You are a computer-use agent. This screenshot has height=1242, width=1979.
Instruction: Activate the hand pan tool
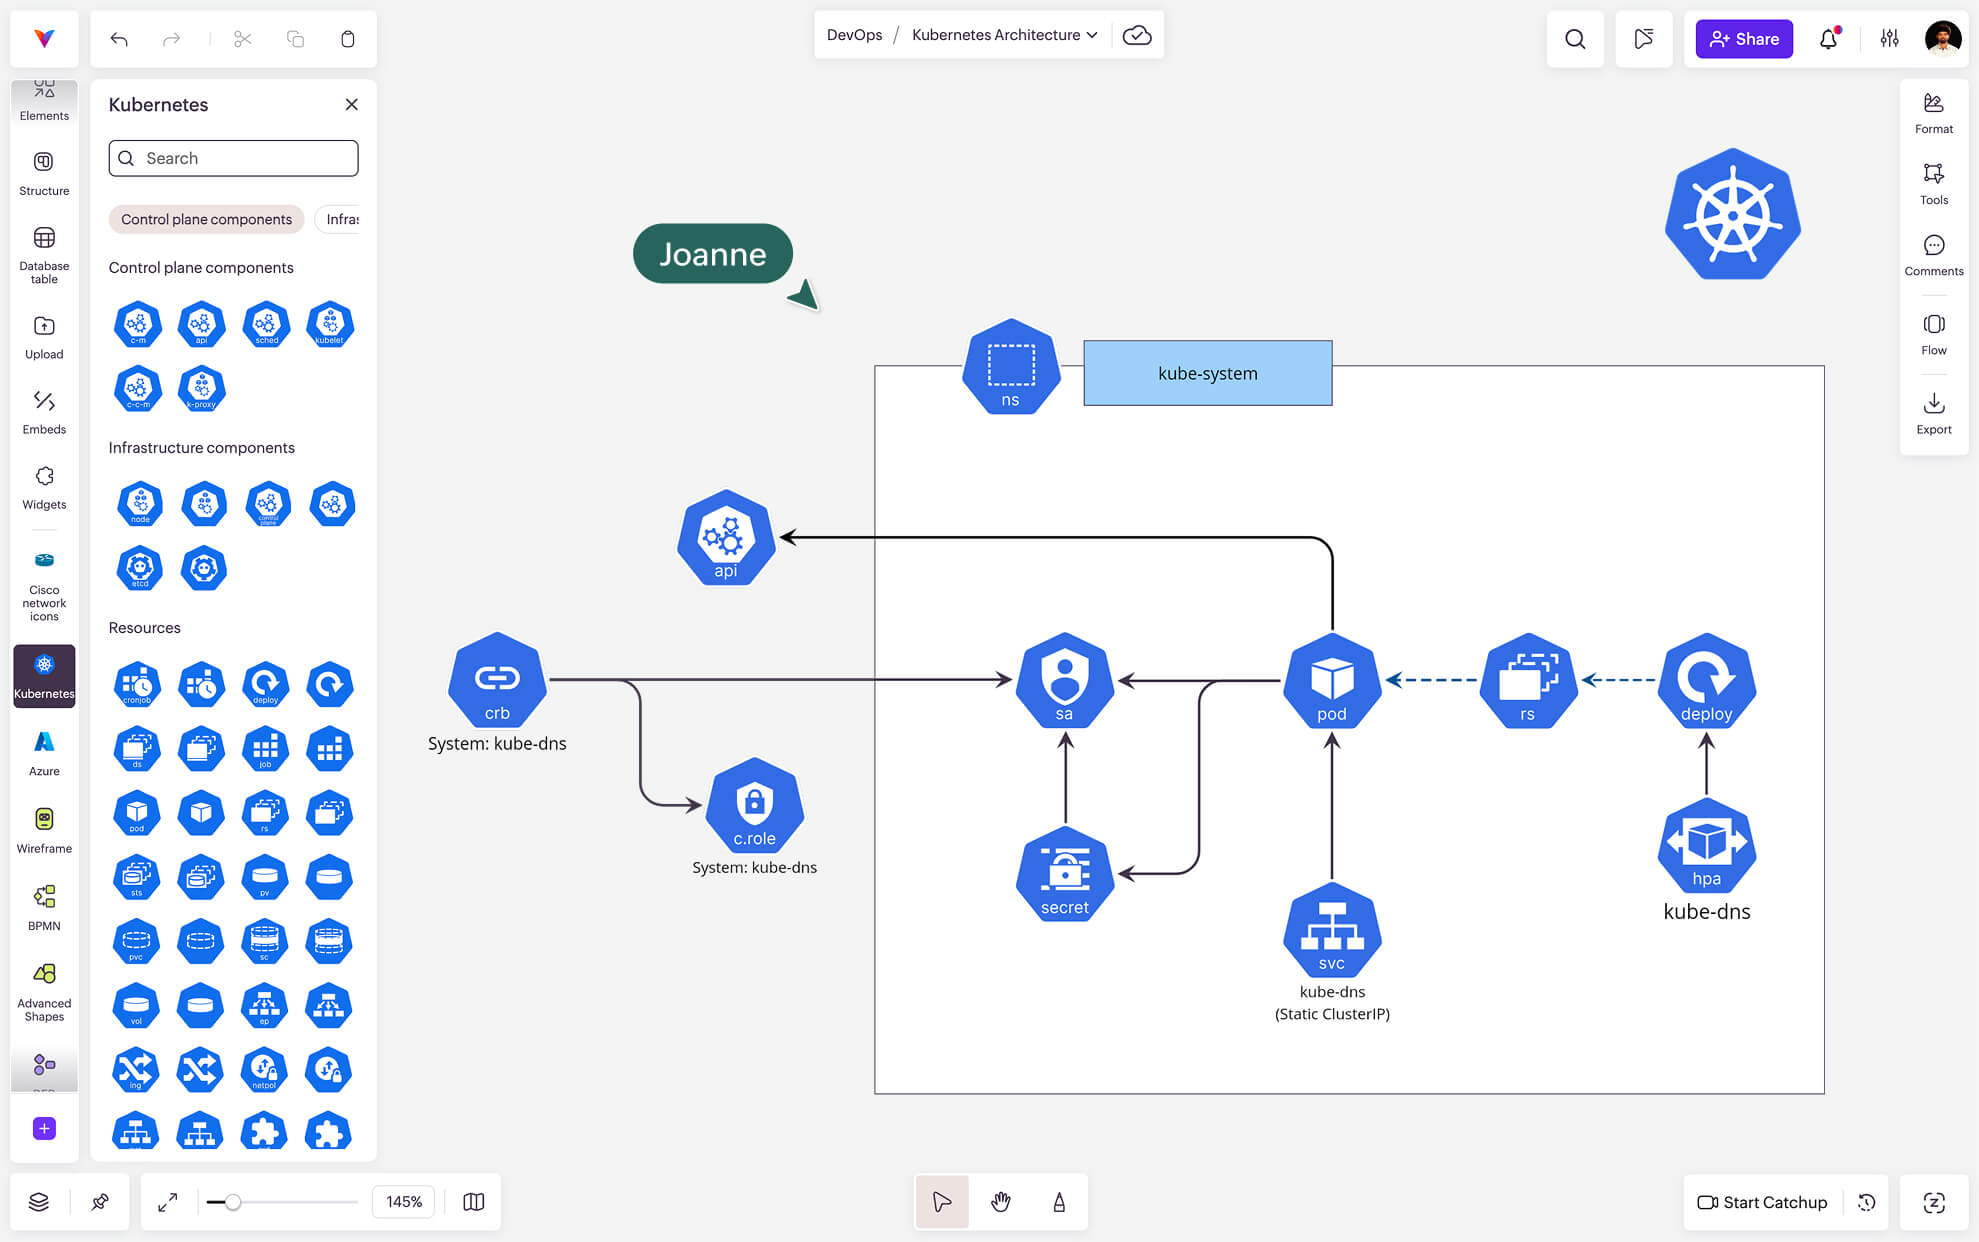click(x=1001, y=1202)
